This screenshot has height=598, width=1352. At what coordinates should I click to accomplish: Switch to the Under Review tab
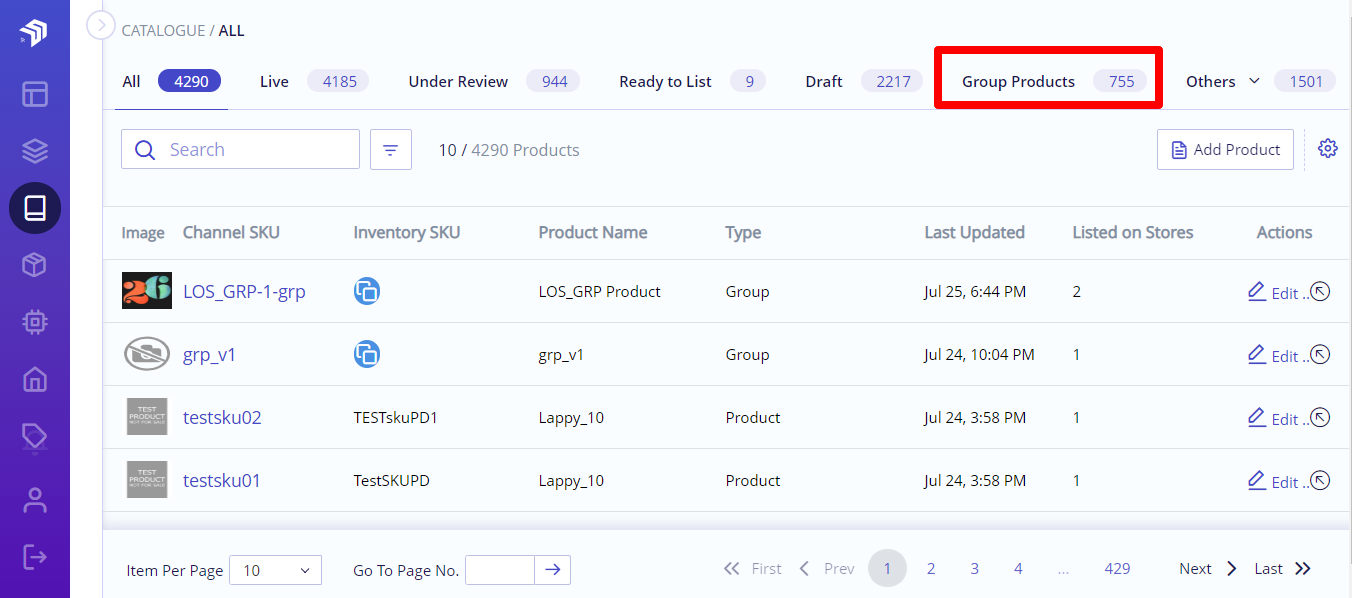[494, 81]
